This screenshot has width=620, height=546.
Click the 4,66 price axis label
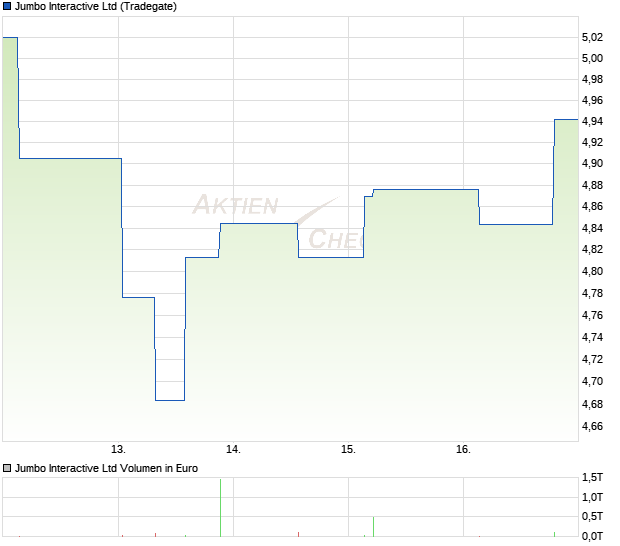(592, 427)
